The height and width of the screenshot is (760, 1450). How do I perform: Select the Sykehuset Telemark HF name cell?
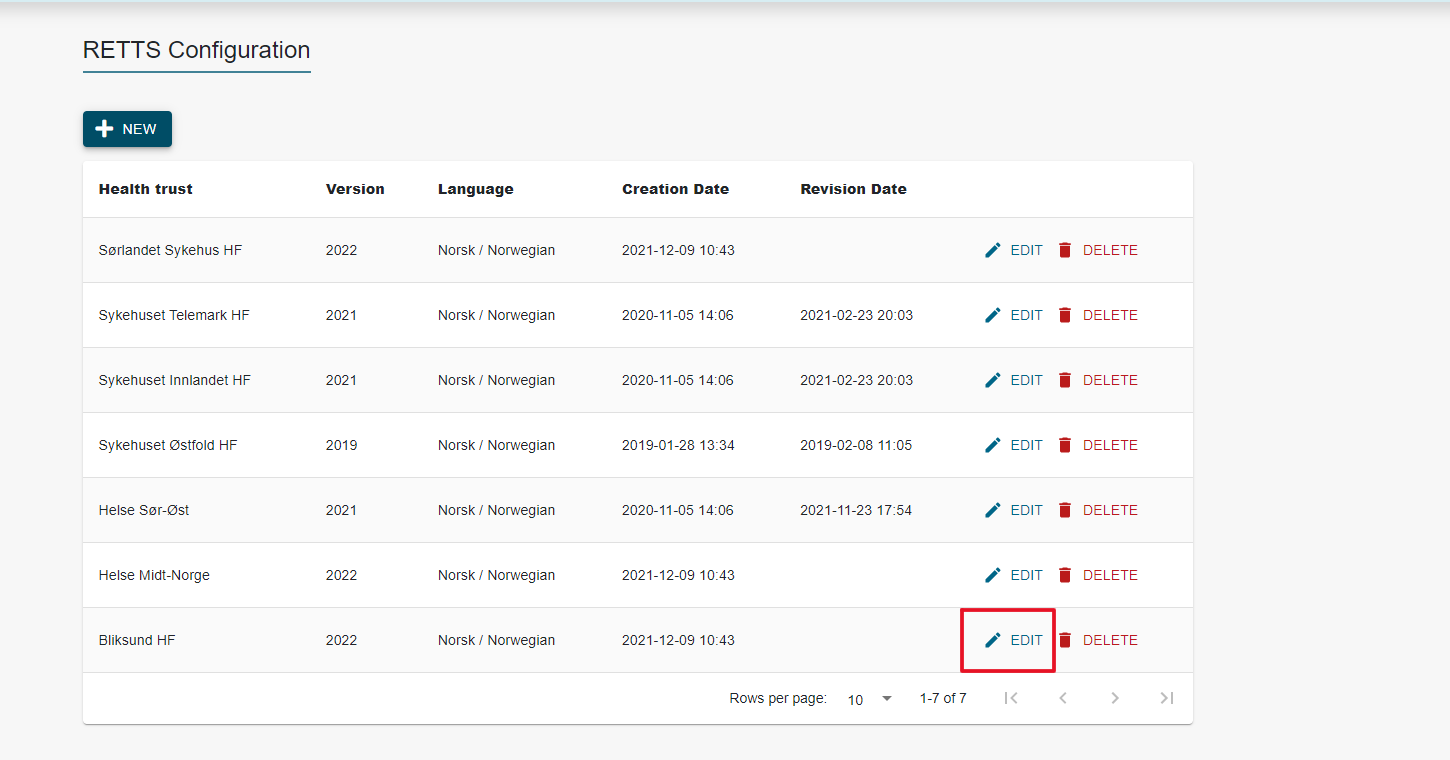(x=174, y=315)
